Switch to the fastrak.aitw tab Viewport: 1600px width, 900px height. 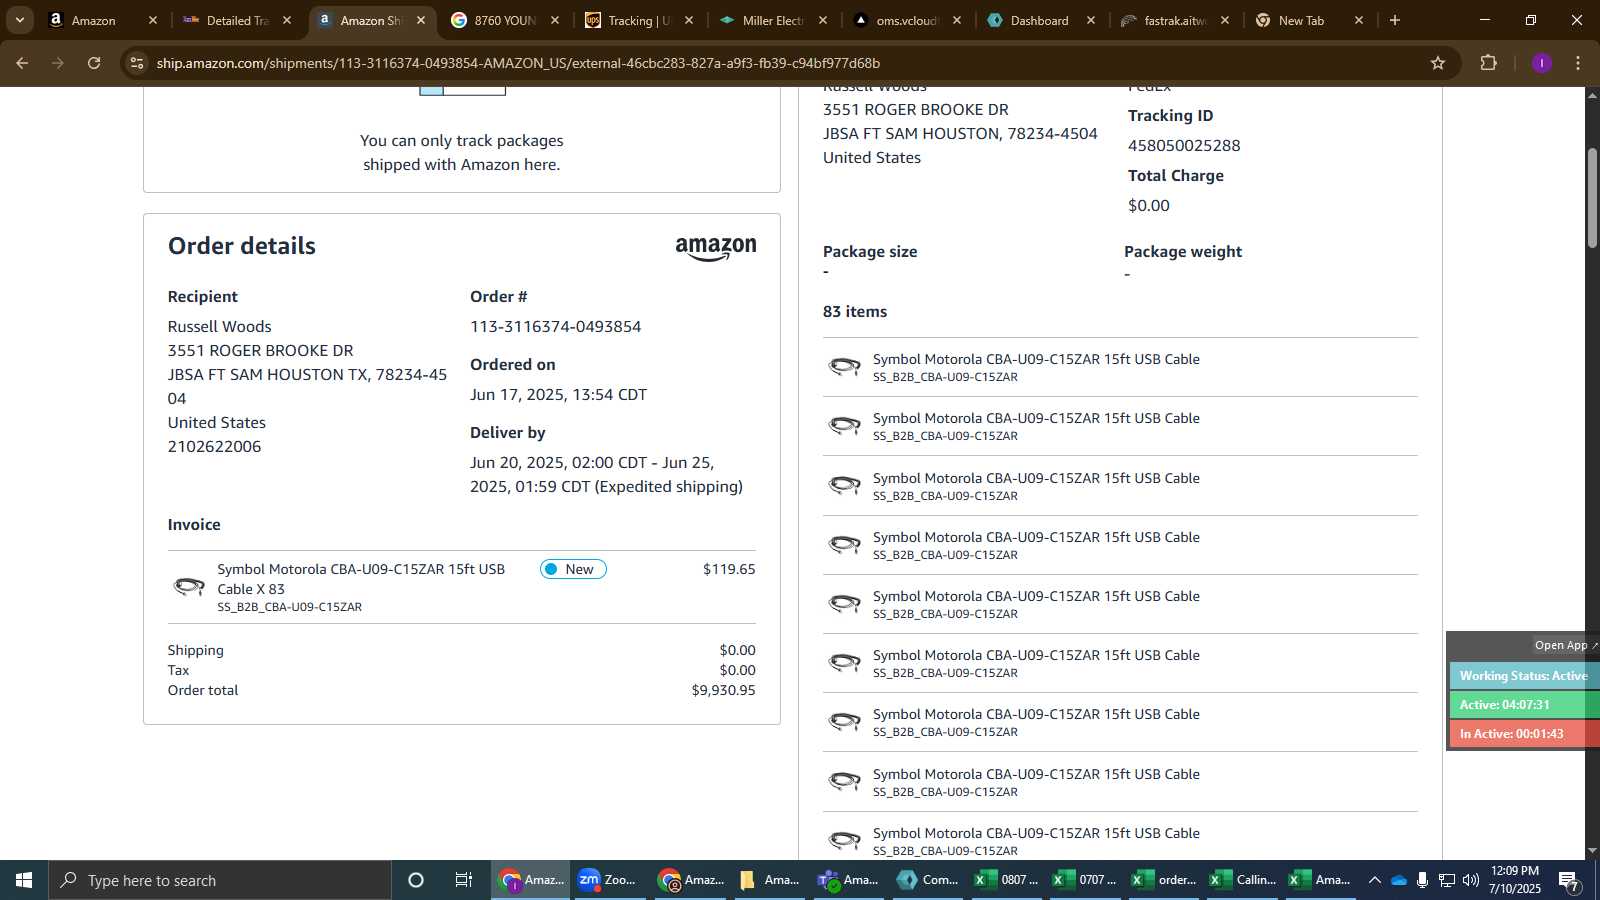[1175, 20]
